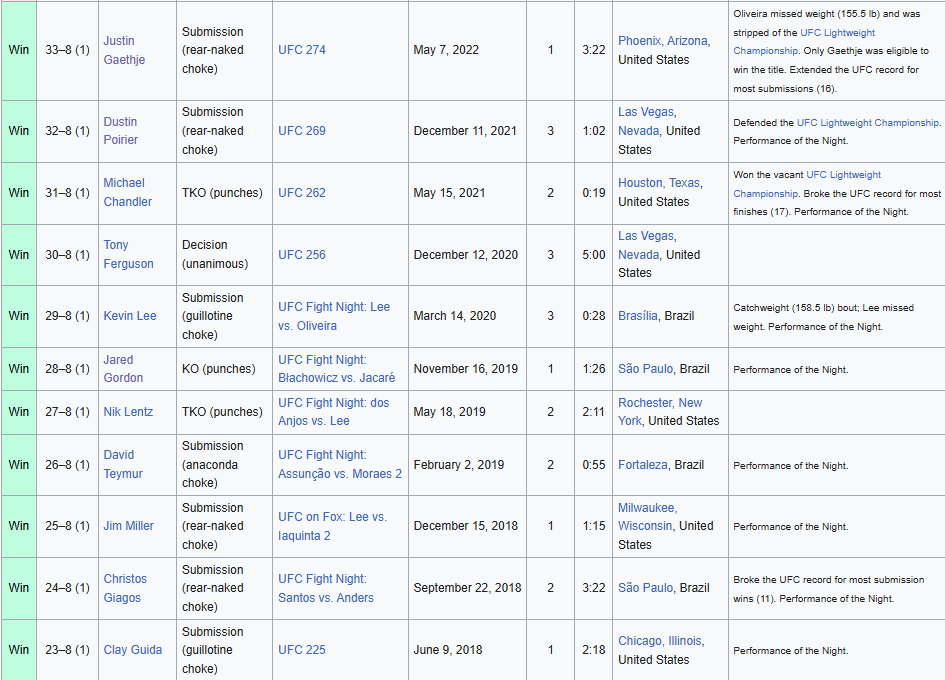Open UFC Lightweight Championship link in UFC 262 notes
This screenshot has width=945, height=680.
(x=807, y=184)
